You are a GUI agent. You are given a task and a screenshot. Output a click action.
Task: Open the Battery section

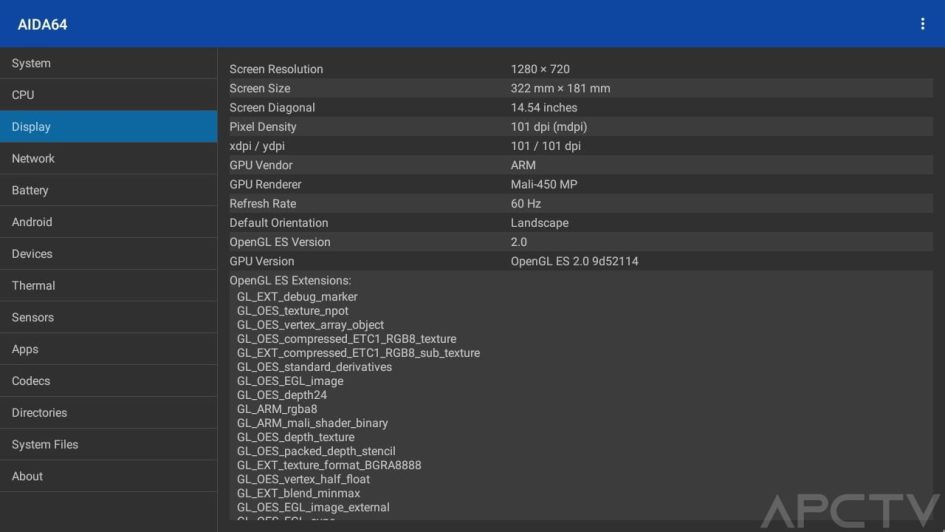(x=108, y=190)
